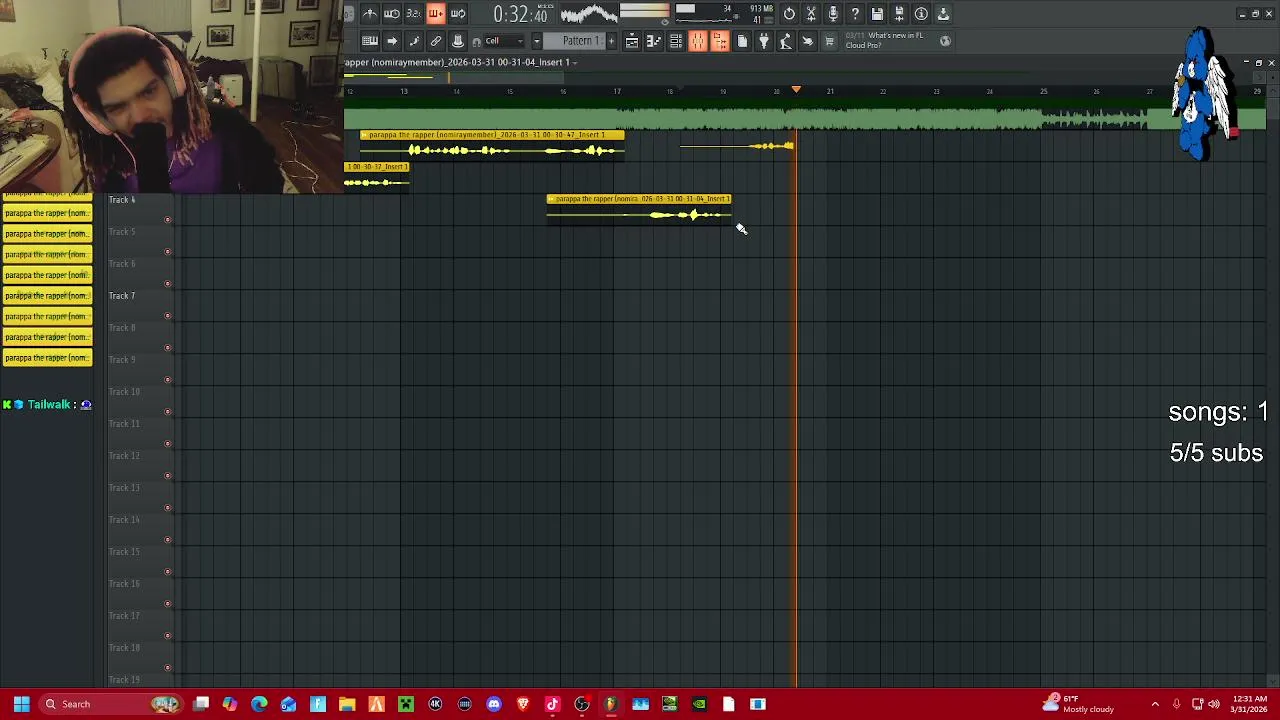
Task: Click the microphone one-click recording icon
Action: 833,14
